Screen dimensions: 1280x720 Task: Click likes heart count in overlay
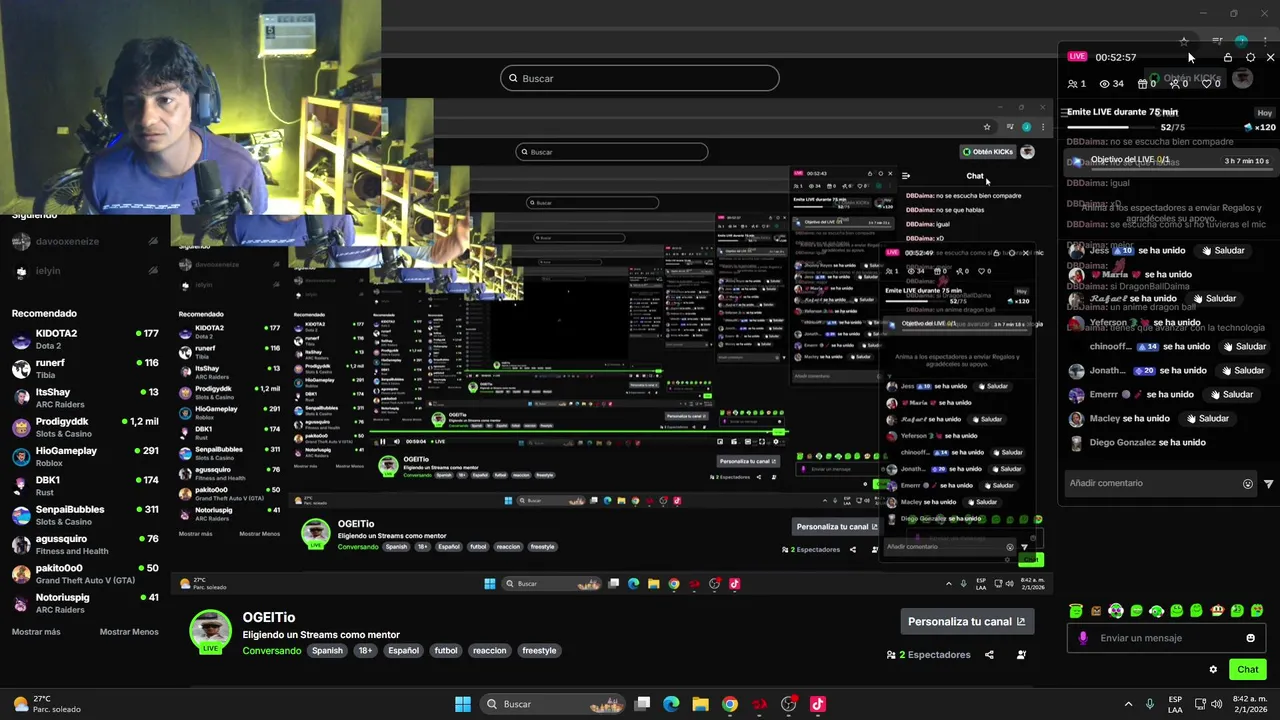[1209, 84]
